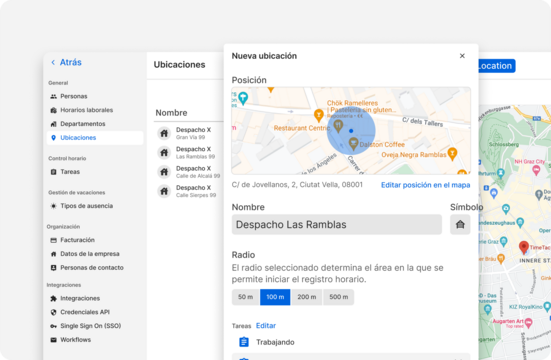551x360 pixels.
Task: Select the 500 m radius
Action: pos(339,297)
